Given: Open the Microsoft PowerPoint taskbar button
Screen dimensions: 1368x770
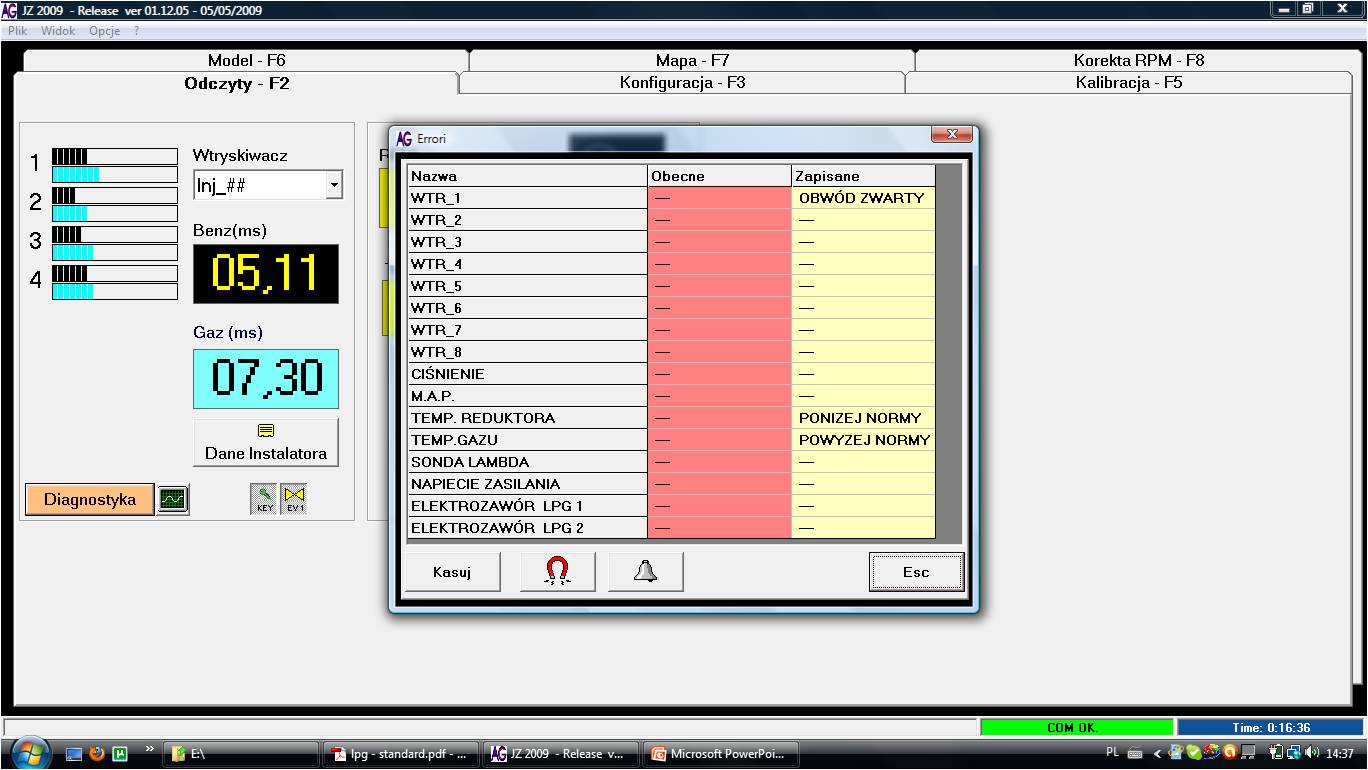Looking at the screenshot, I should tap(722, 754).
